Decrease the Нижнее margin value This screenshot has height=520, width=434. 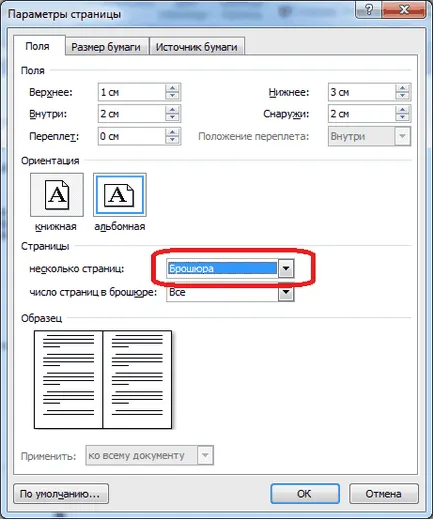[x=403, y=96]
